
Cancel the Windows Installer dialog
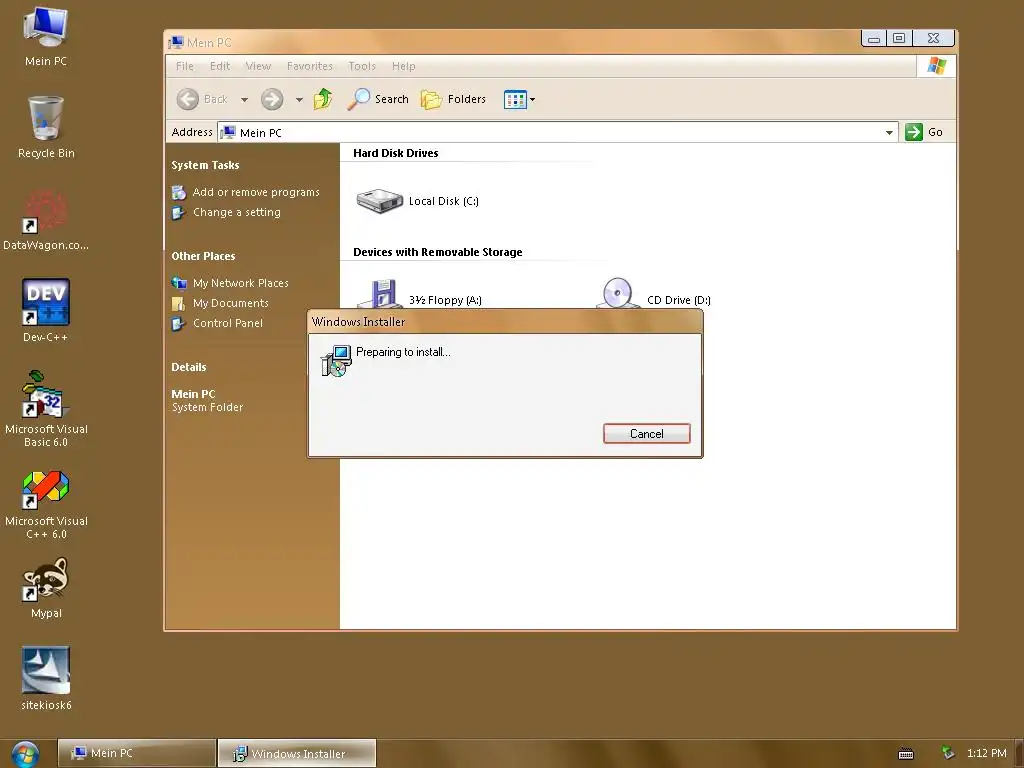(x=647, y=434)
